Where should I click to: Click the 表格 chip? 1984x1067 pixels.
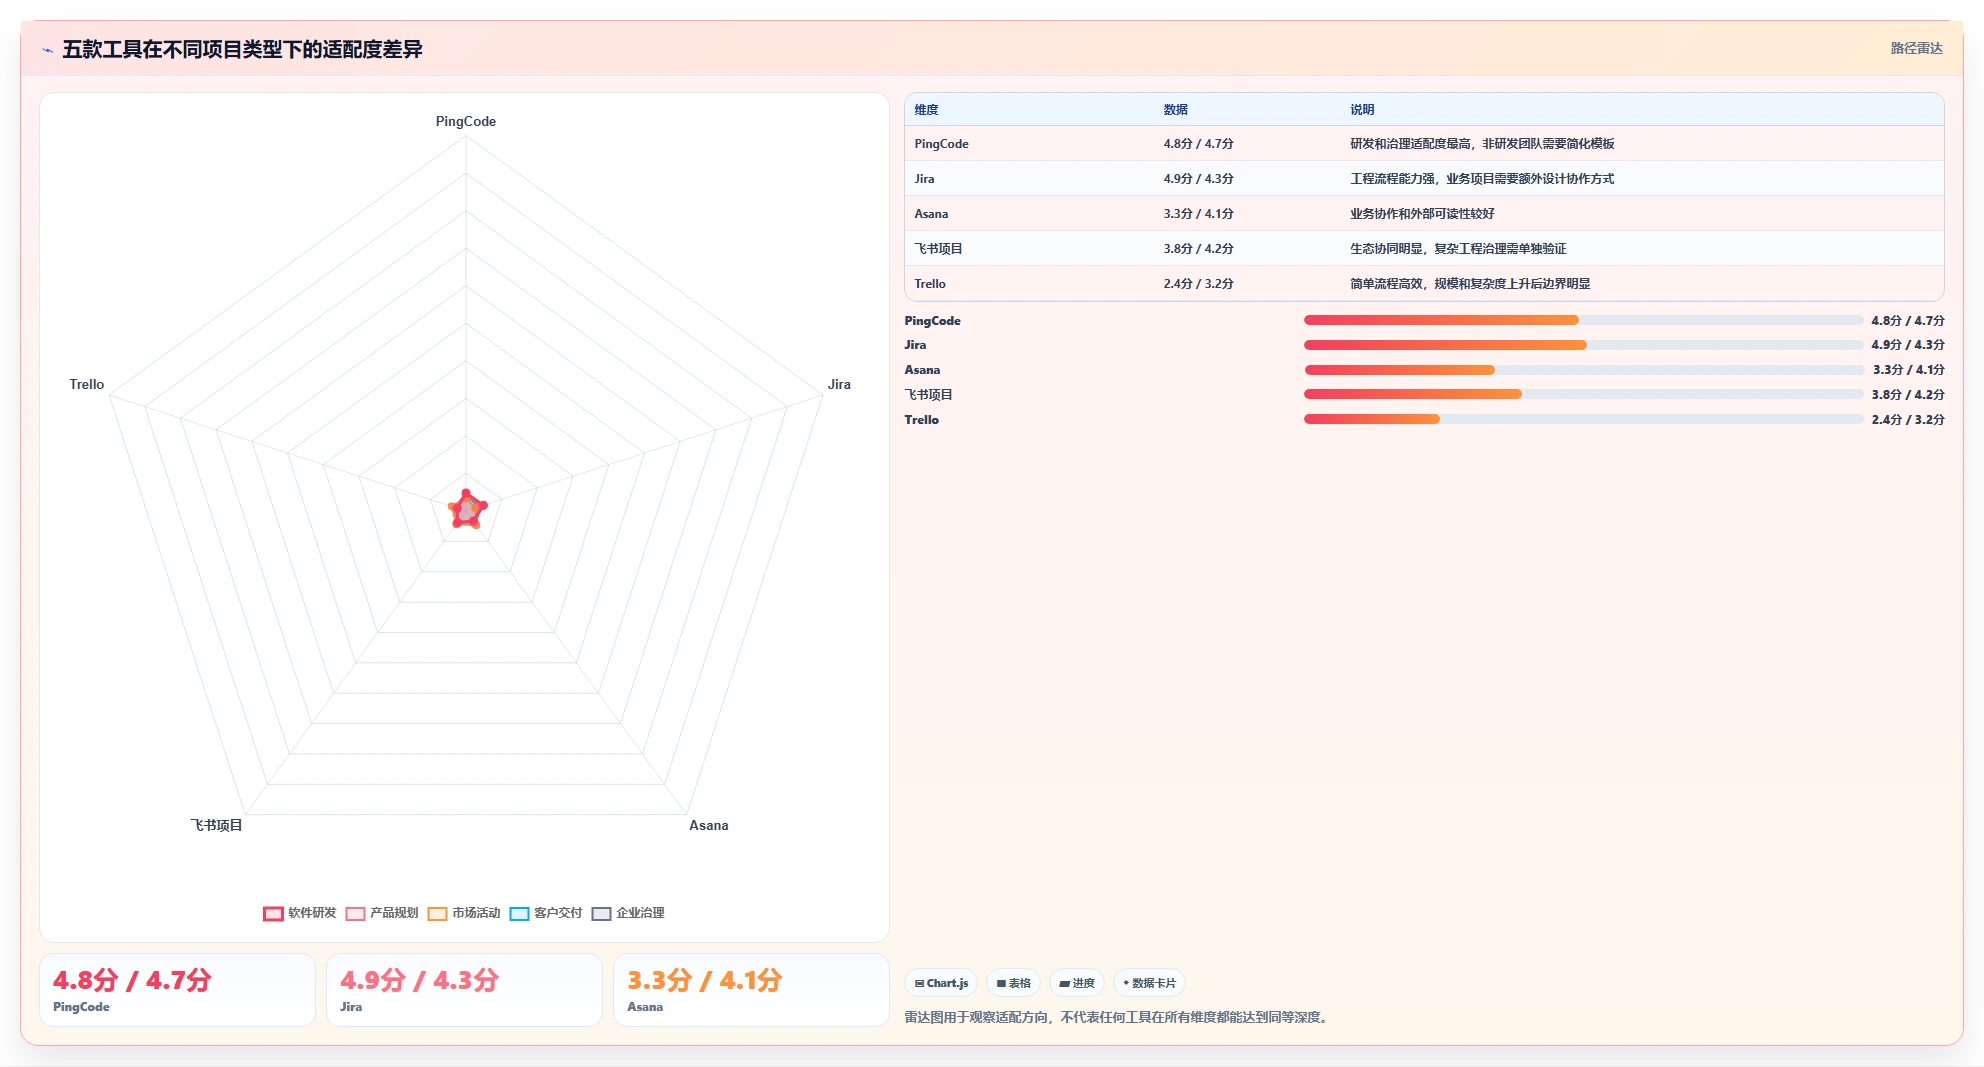1013,983
